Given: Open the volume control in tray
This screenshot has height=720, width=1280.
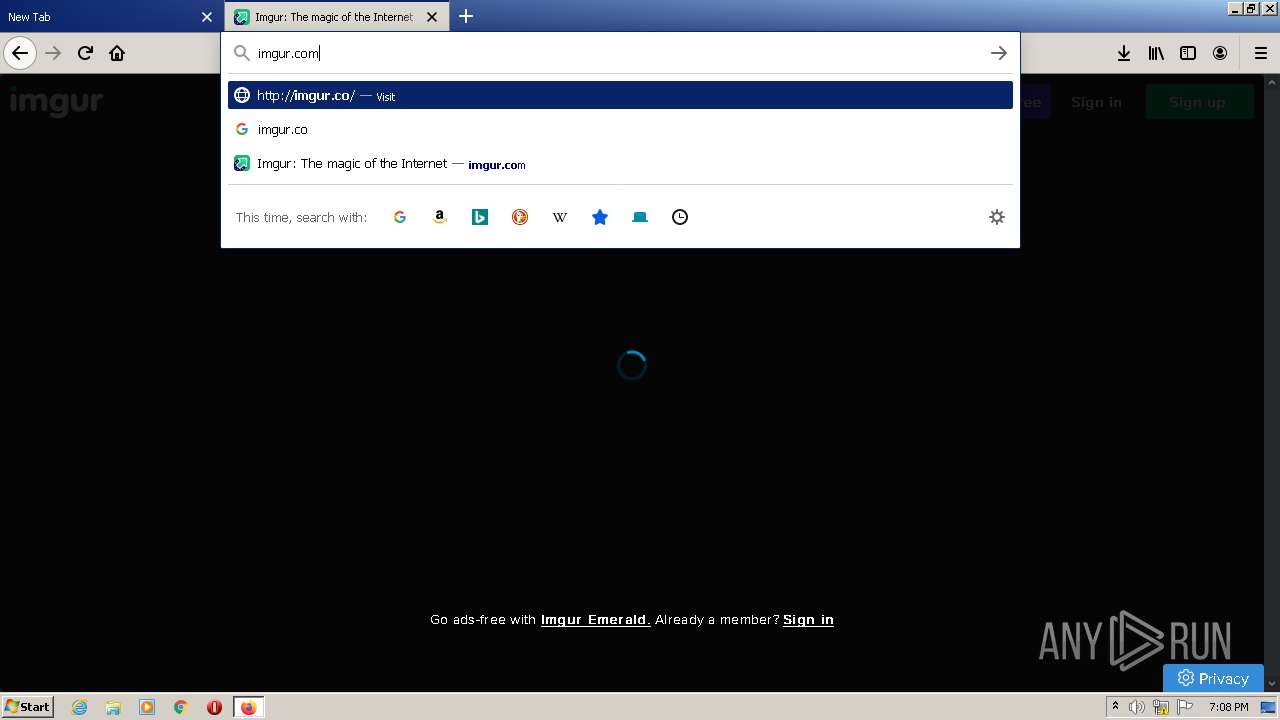Looking at the screenshot, I should 1137,707.
